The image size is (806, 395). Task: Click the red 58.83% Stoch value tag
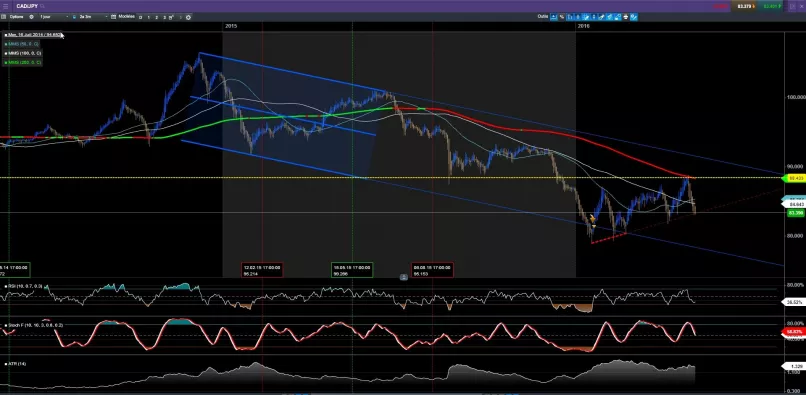(x=793, y=332)
